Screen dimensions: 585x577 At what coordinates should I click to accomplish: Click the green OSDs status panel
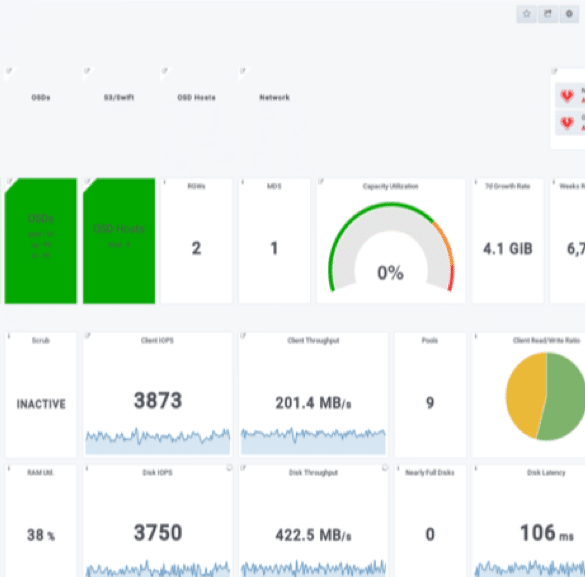(x=41, y=241)
